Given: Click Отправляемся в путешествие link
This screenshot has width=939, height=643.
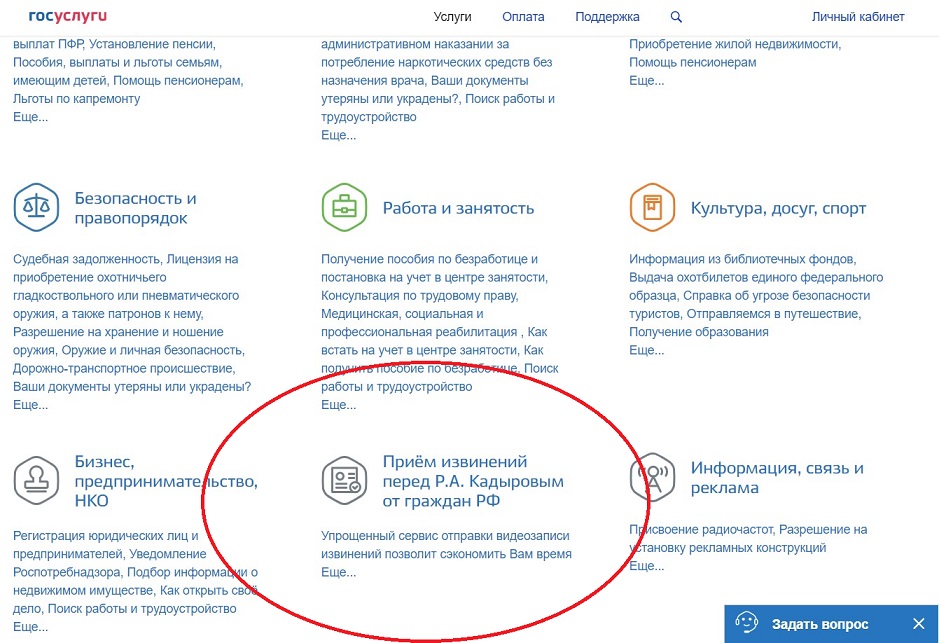Looking at the screenshot, I should (x=773, y=314).
